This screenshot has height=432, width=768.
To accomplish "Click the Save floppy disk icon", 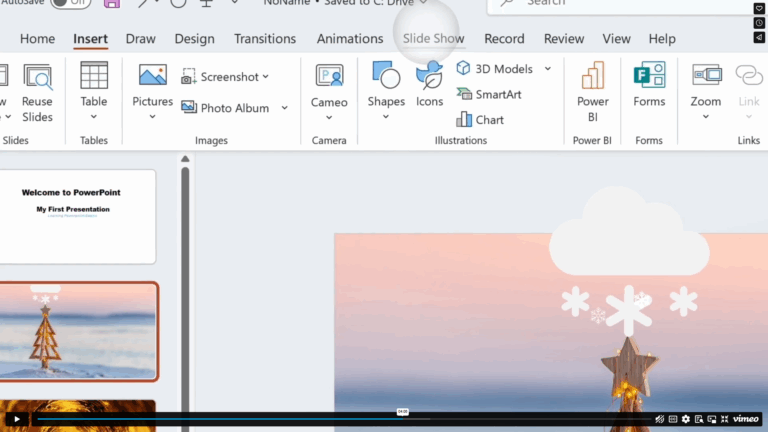I will point(112,3).
